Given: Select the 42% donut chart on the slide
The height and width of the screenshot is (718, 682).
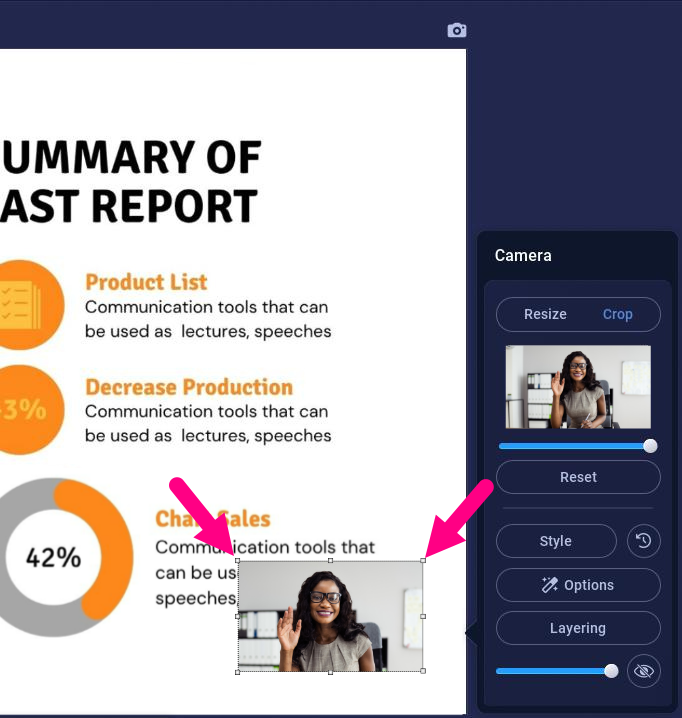Looking at the screenshot, I should coord(55,556).
